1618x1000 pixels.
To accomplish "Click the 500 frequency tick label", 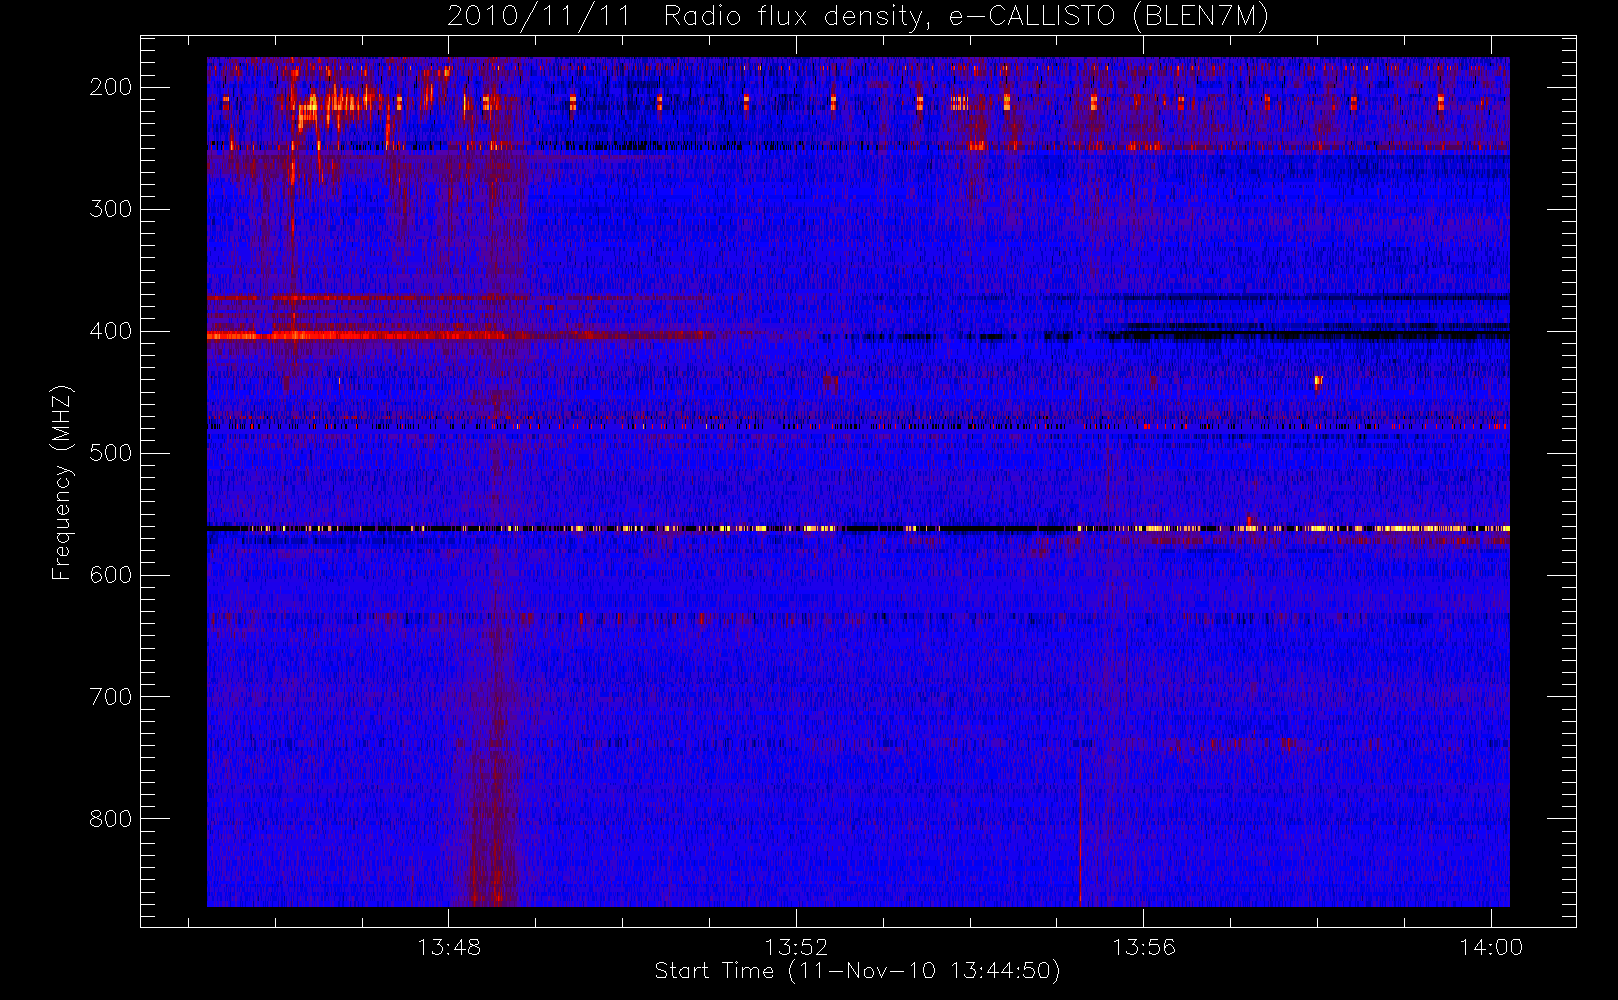I will pos(111,453).
